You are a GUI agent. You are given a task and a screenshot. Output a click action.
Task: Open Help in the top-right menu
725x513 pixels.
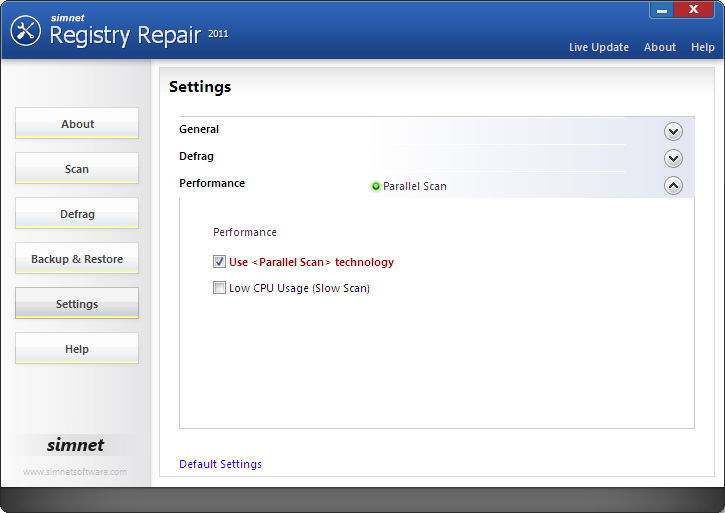pos(703,47)
